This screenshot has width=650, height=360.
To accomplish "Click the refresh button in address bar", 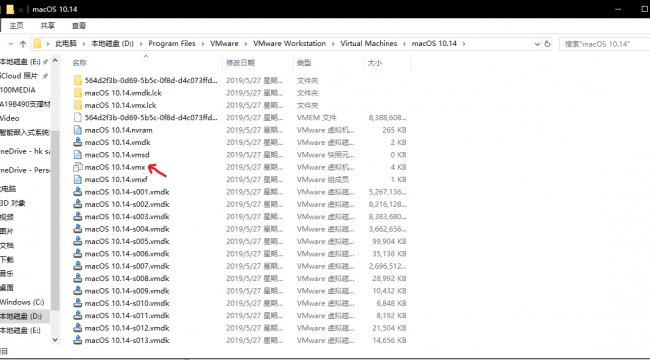I will click(547, 44).
